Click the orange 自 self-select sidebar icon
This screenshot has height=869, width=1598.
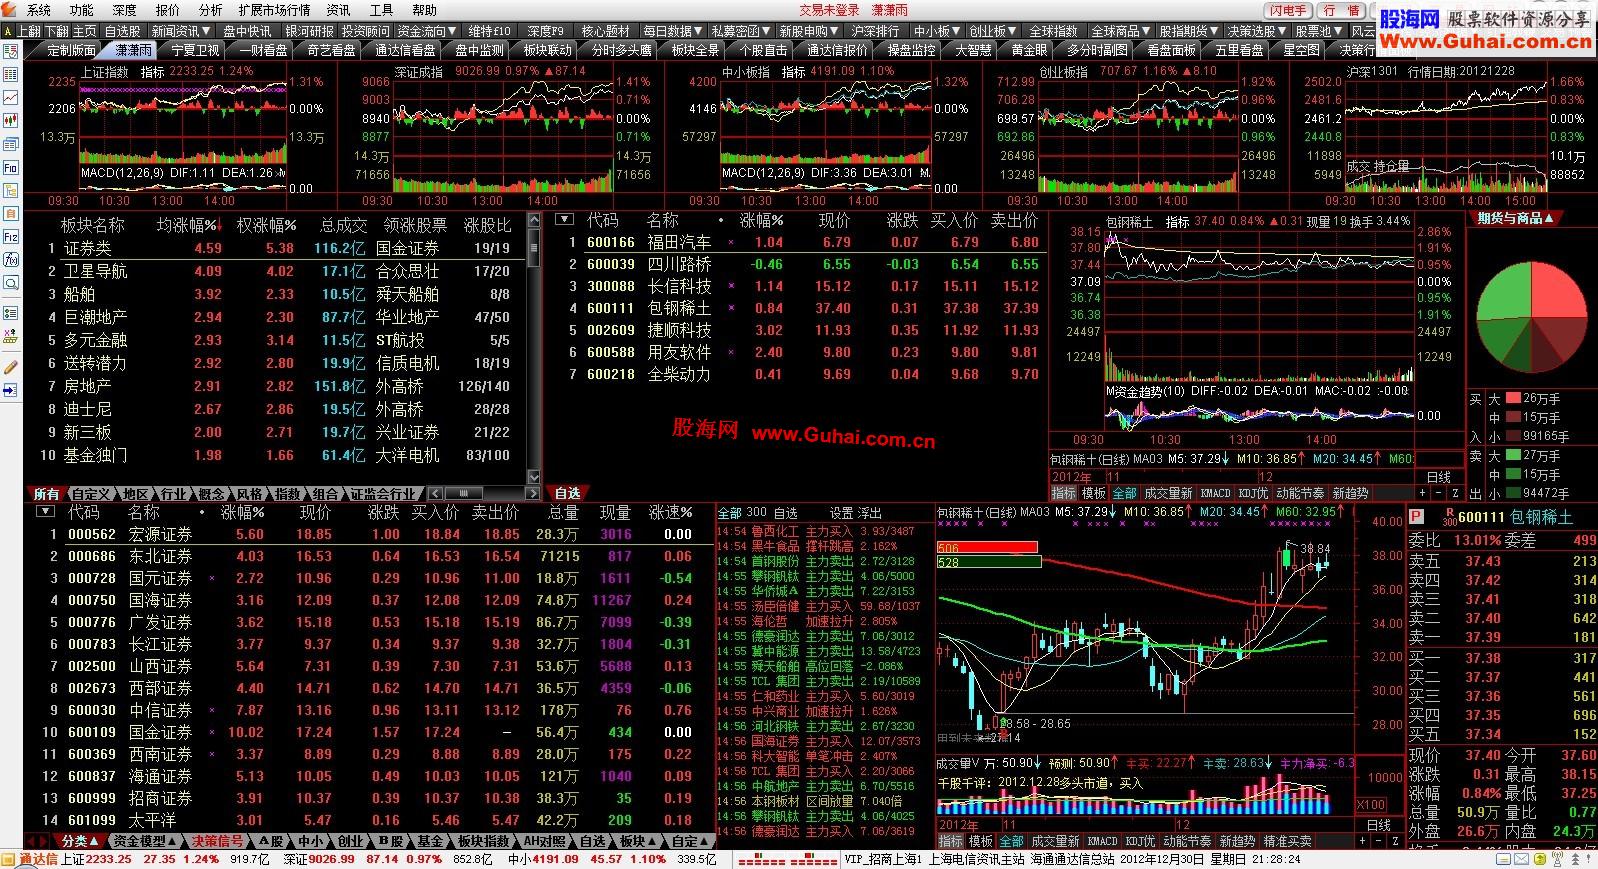(11, 214)
